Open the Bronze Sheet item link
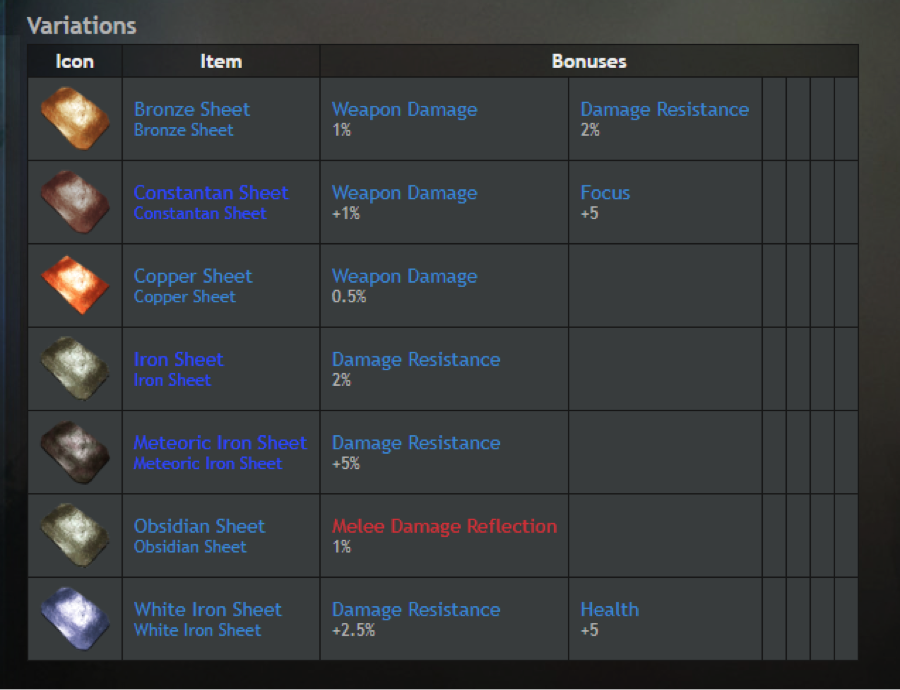 coord(192,109)
